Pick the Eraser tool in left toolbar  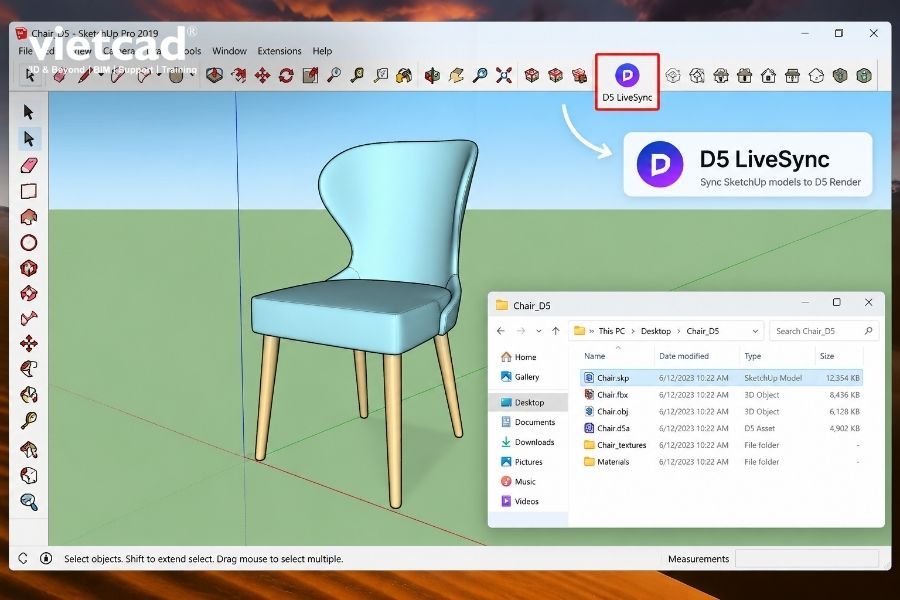[29, 165]
